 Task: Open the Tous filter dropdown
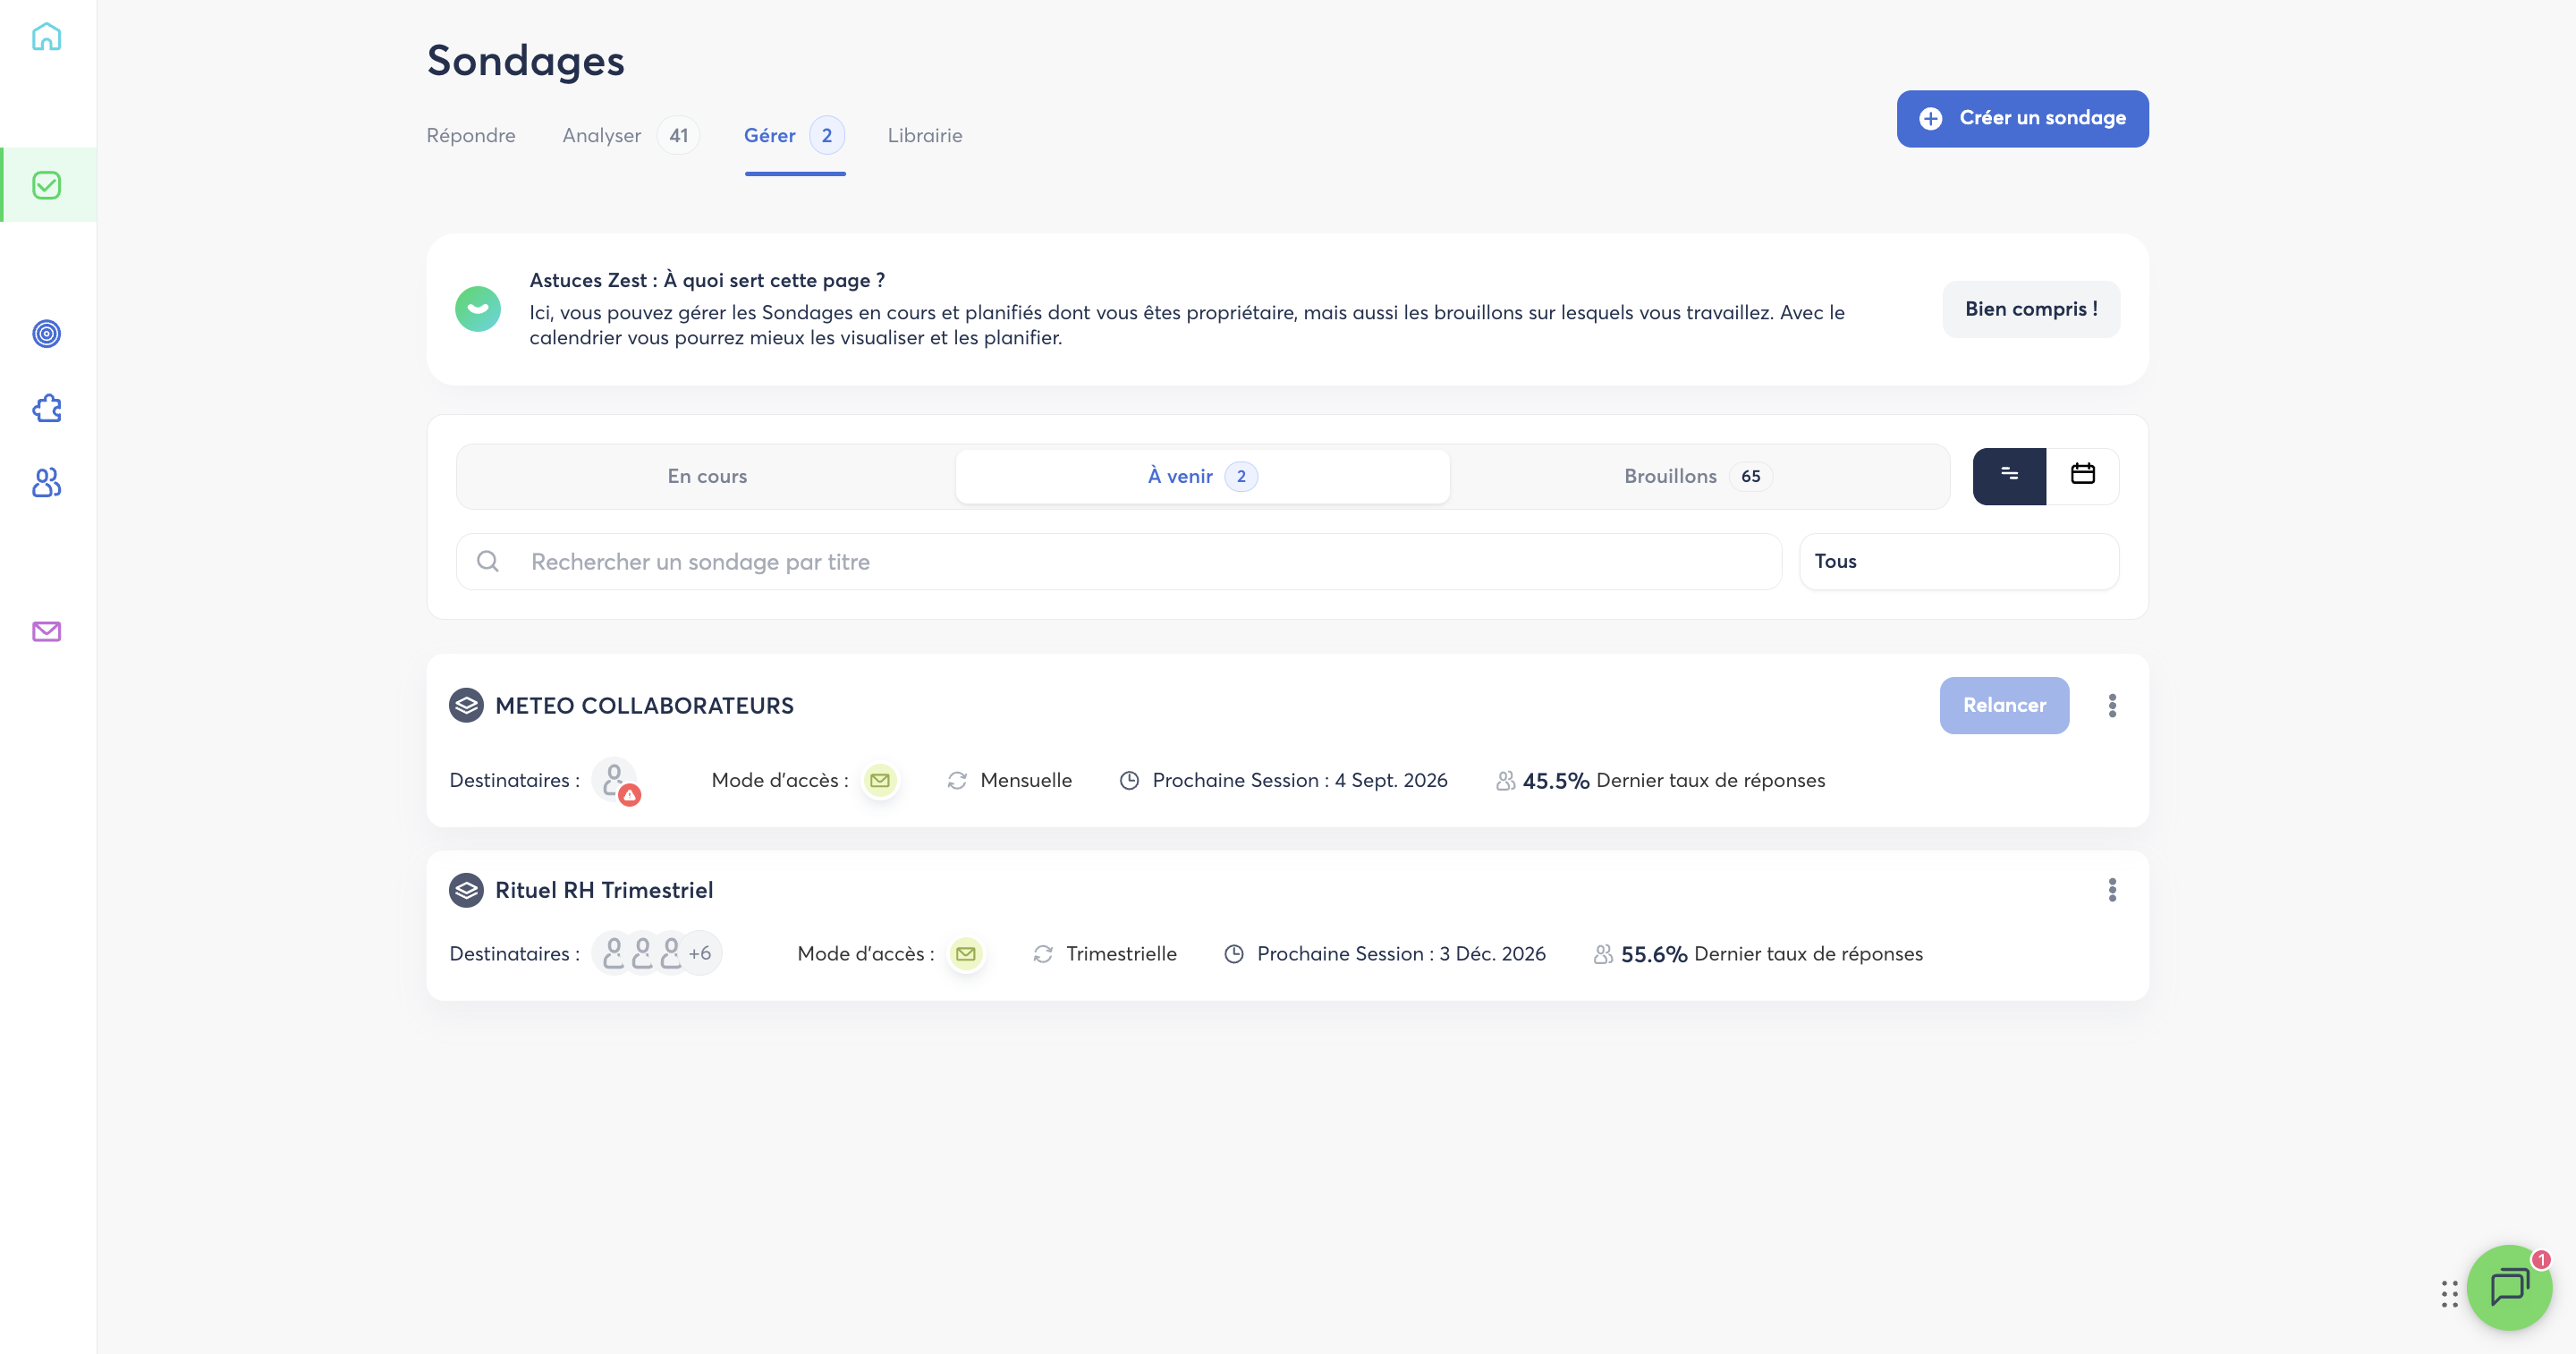[x=1958, y=561]
